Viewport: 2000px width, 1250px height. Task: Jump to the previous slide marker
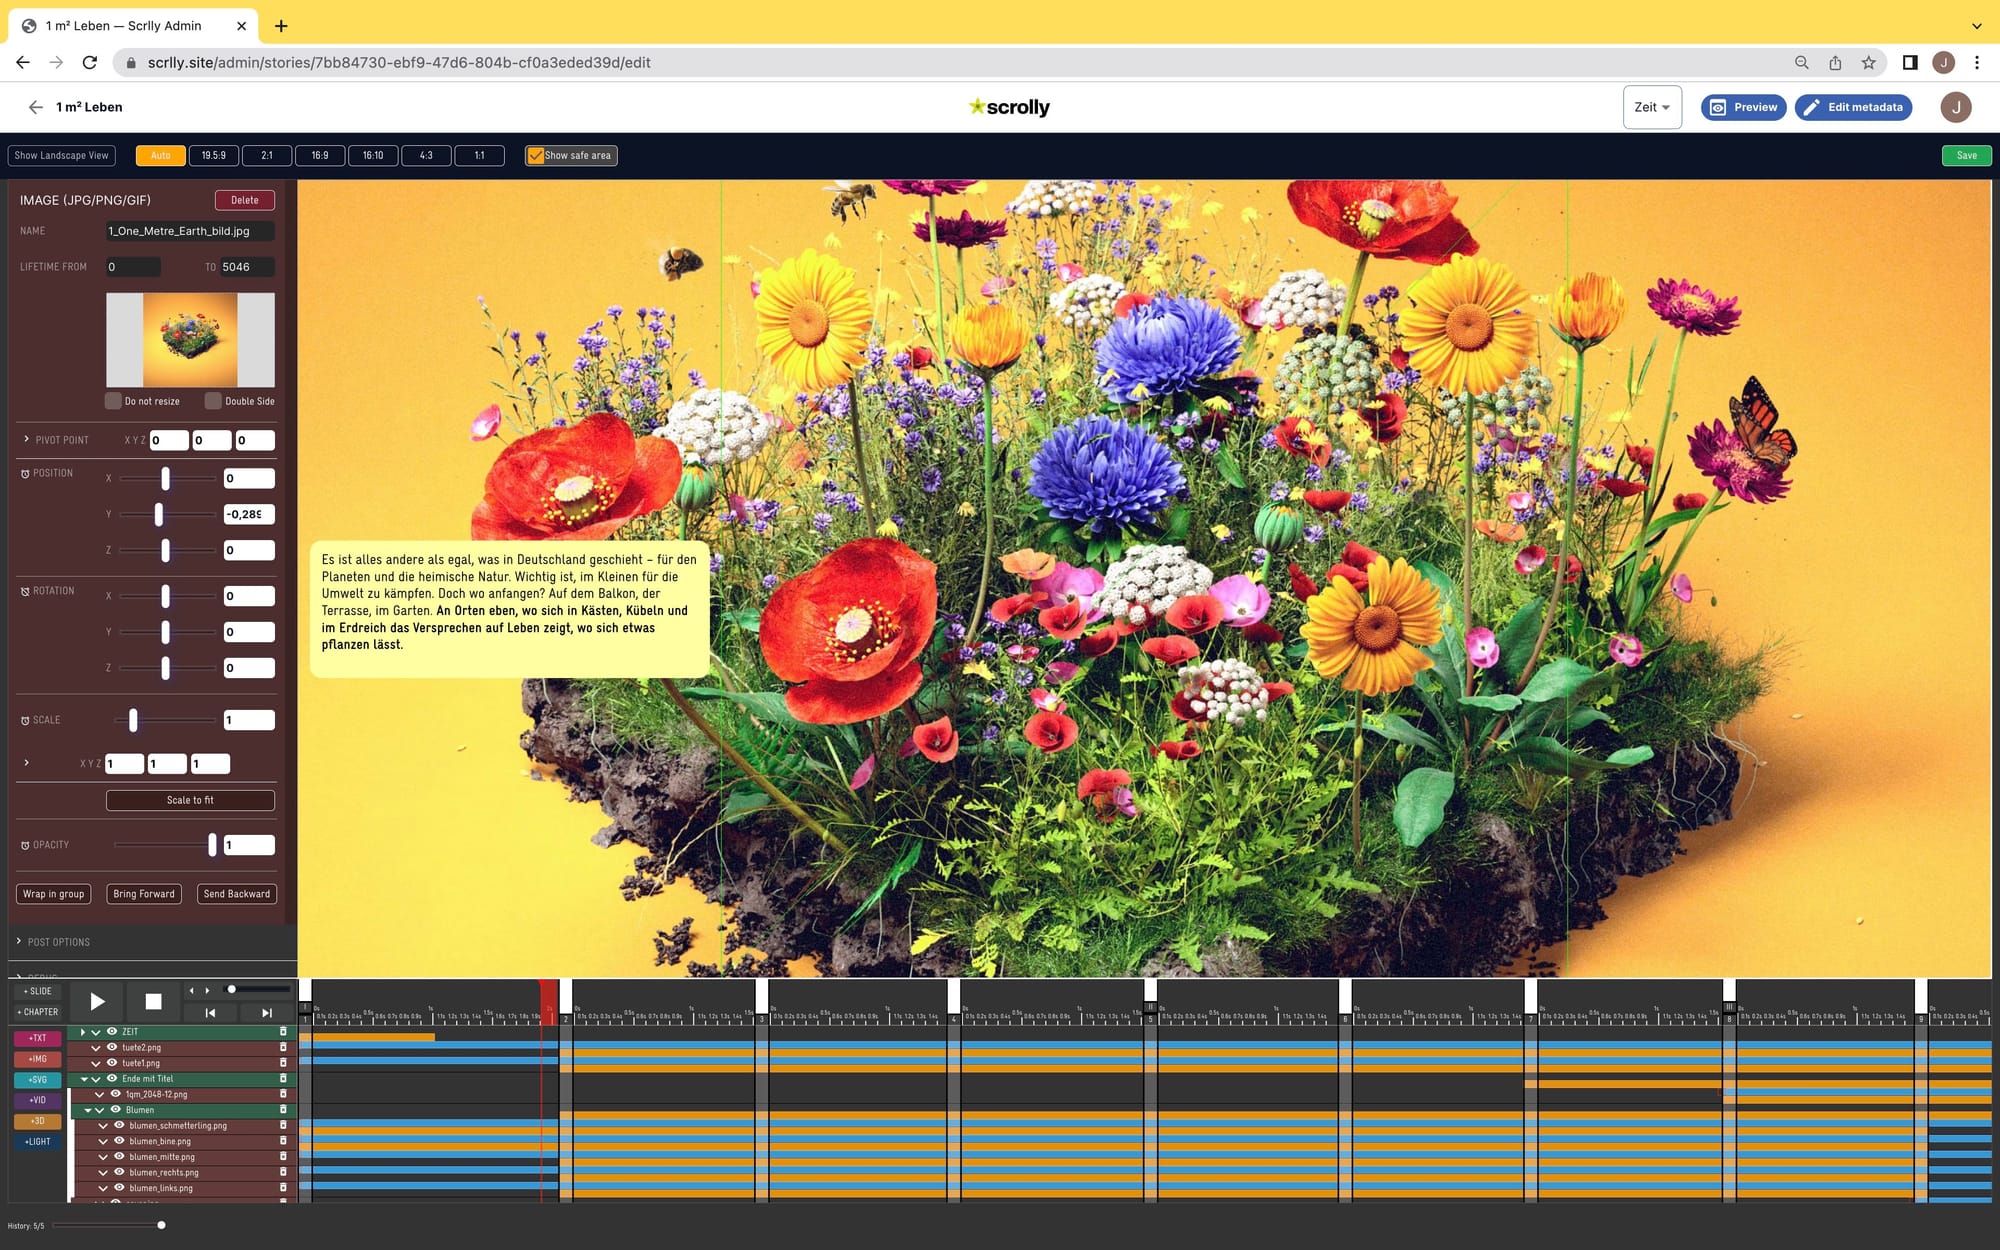click(210, 1013)
